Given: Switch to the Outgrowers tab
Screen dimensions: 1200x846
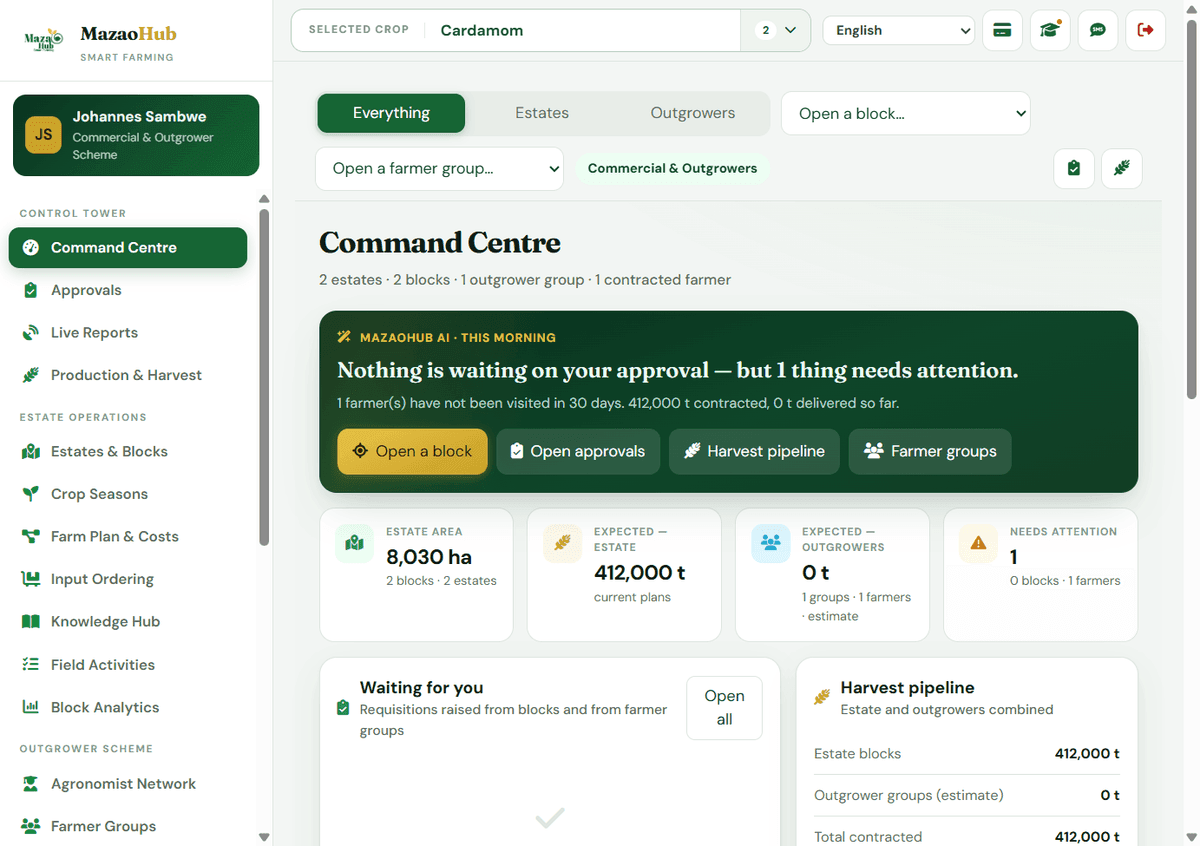Looking at the screenshot, I should click(693, 113).
